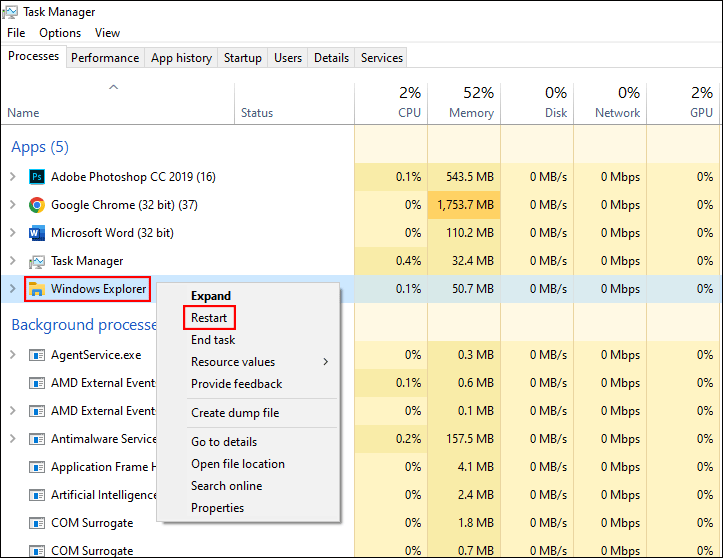The height and width of the screenshot is (558, 723).
Task: Sort by the Status column header
Action: (295, 104)
